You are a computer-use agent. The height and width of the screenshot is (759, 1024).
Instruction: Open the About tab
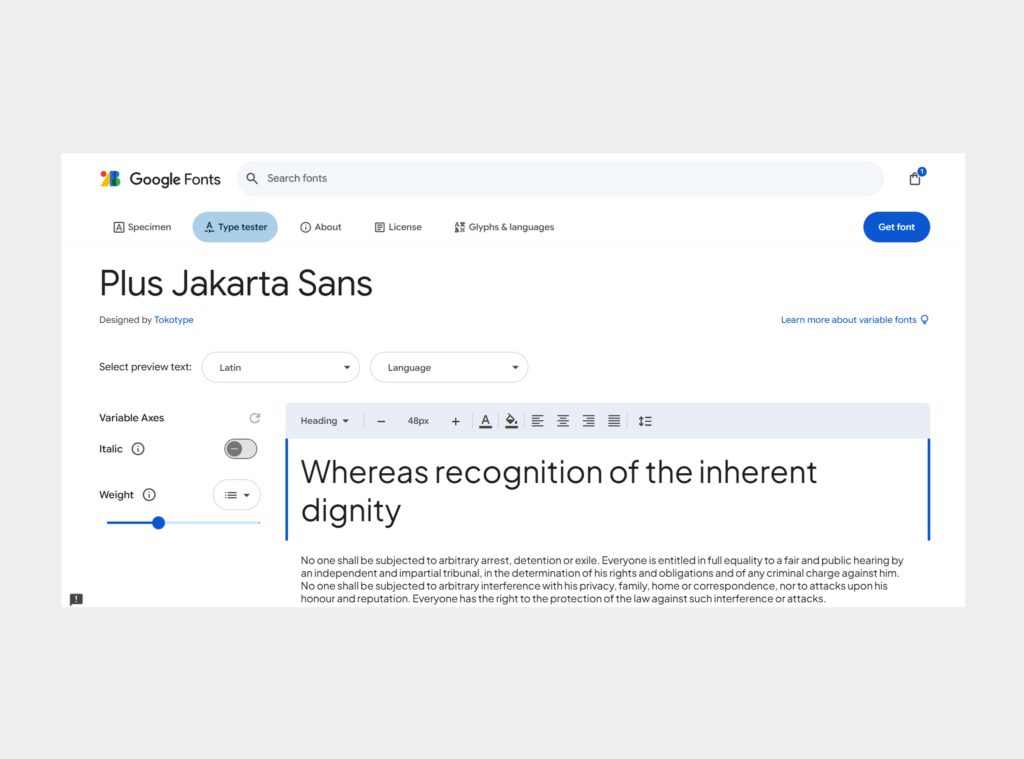321,227
